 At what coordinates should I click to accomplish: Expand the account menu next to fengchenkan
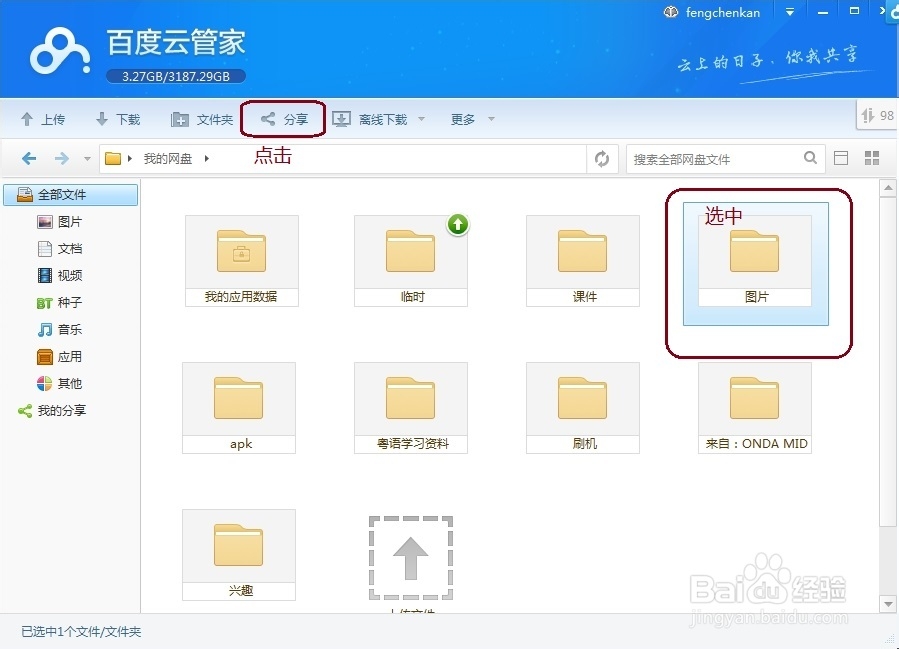coord(790,12)
